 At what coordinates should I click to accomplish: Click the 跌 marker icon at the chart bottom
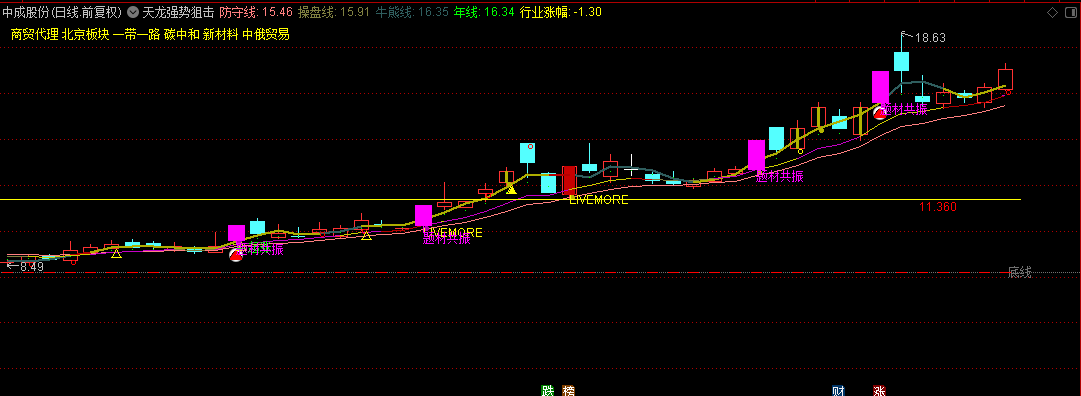coord(548,390)
